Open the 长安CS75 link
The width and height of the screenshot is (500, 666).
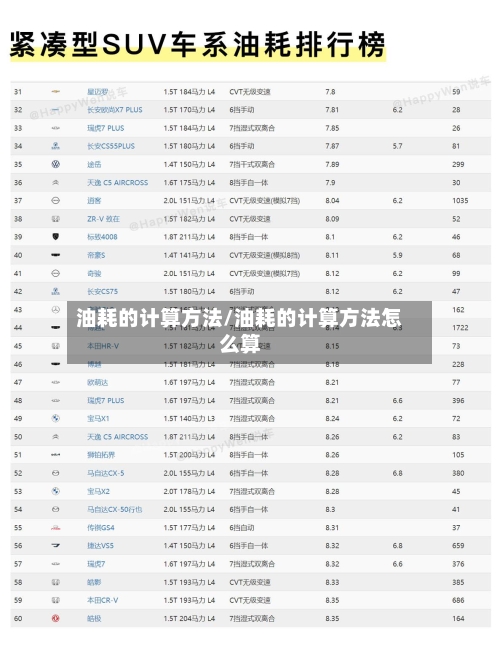(102, 291)
